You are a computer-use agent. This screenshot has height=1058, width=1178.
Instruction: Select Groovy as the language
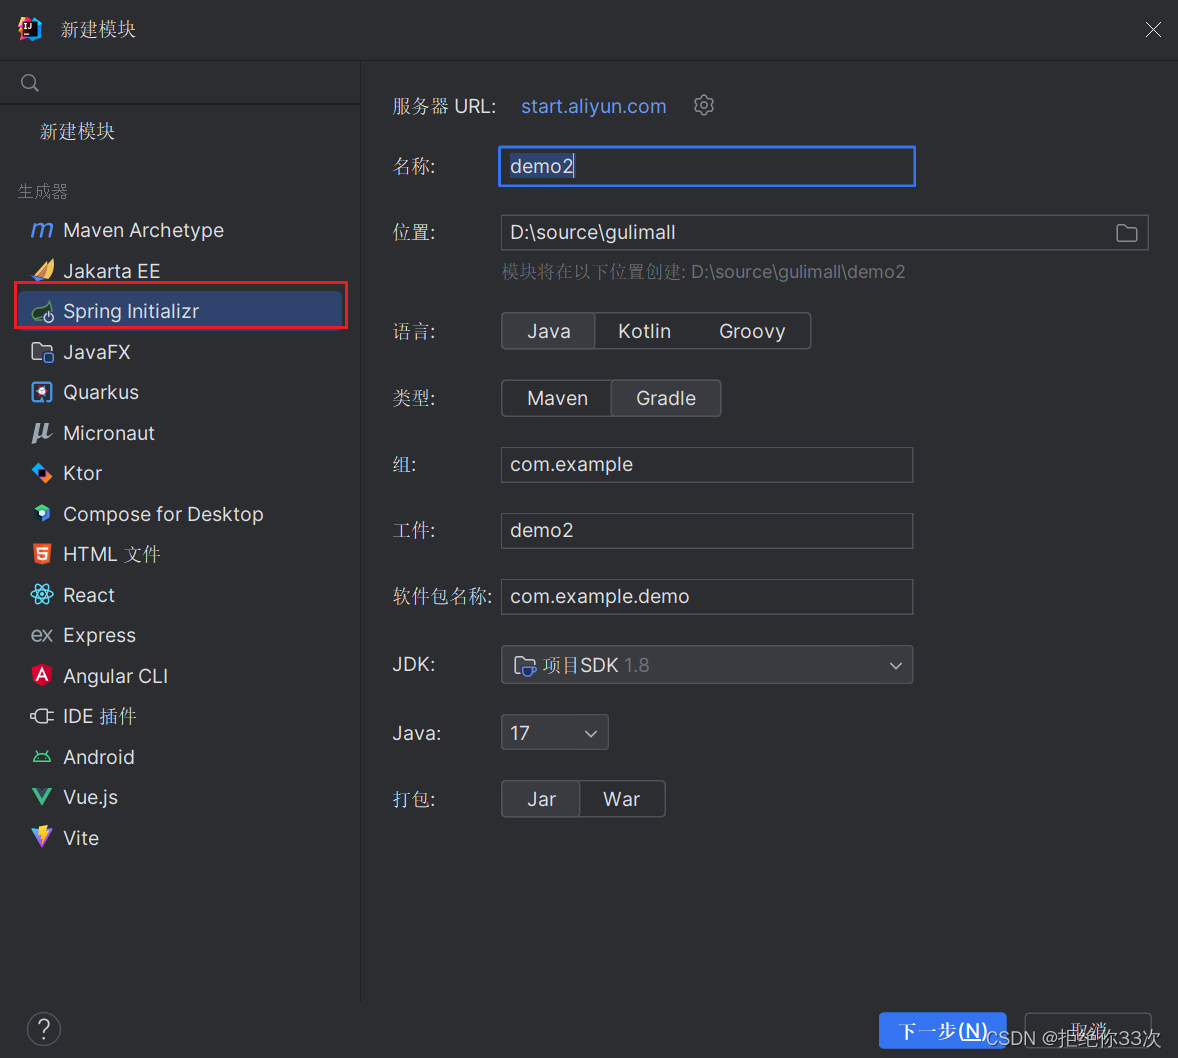click(x=752, y=331)
